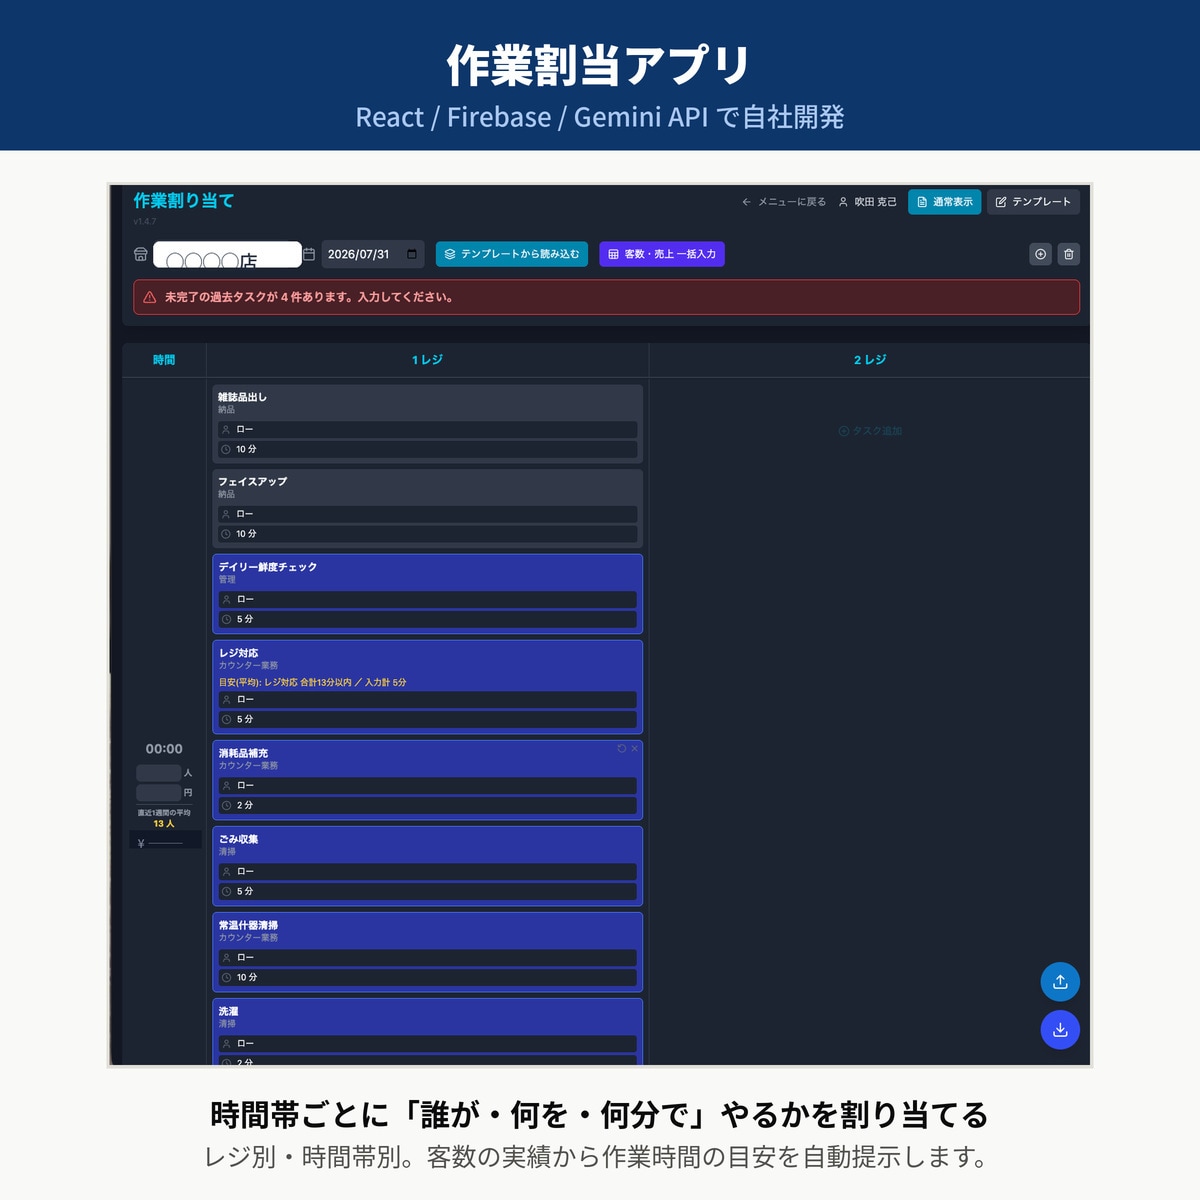Click the sales 円 input box

click(x=159, y=793)
